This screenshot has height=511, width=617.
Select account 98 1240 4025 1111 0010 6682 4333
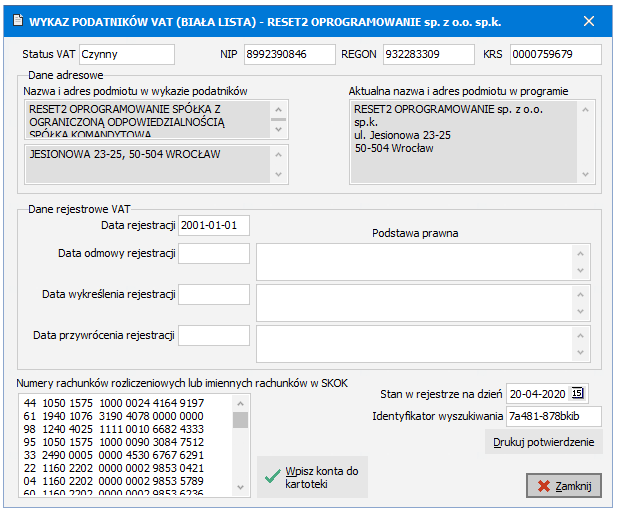tap(114, 429)
